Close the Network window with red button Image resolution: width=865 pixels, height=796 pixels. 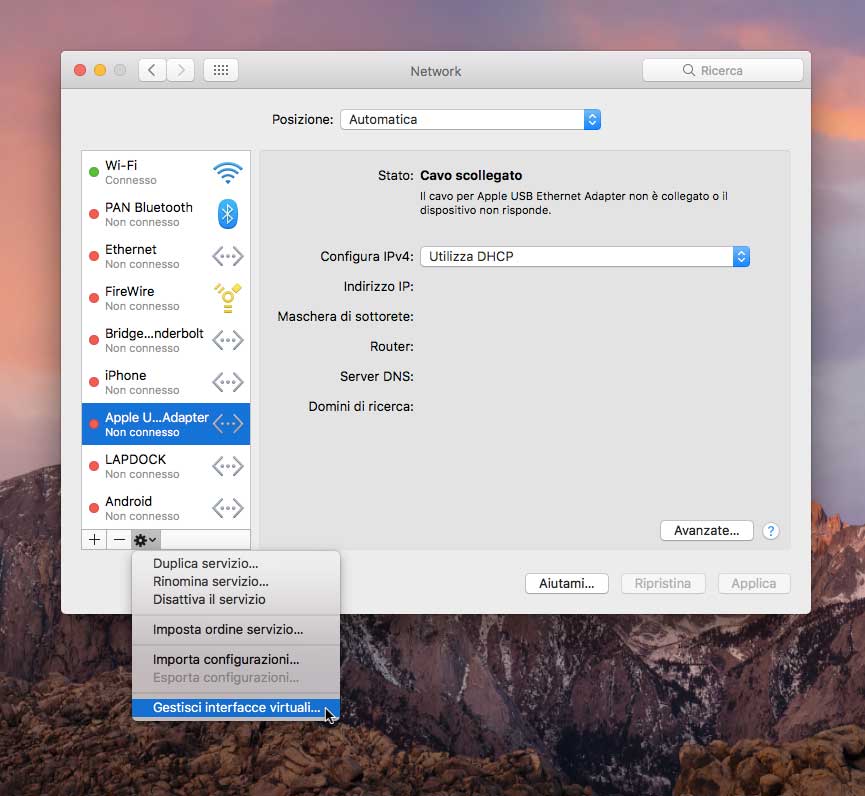[80, 70]
